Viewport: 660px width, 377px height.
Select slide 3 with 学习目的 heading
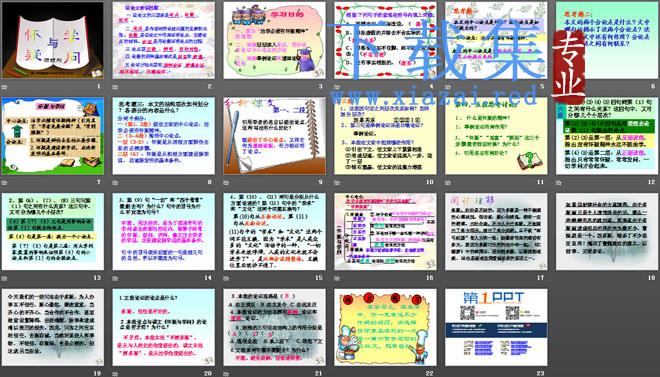(274, 40)
